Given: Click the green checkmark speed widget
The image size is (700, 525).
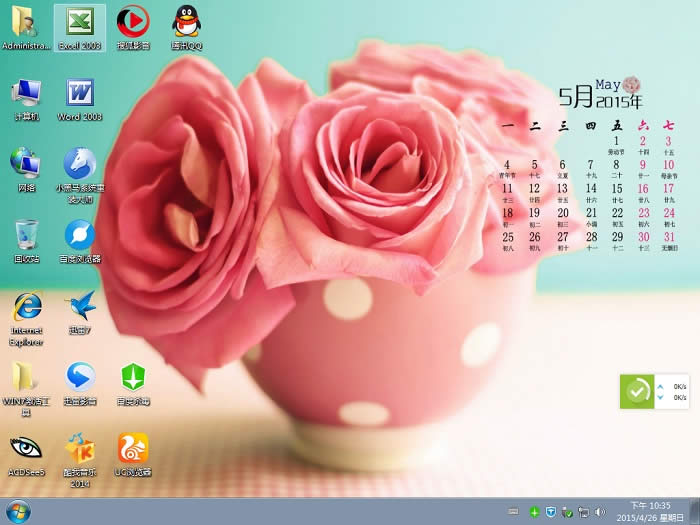Looking at the screenshot, I should [x=637, y=391].
